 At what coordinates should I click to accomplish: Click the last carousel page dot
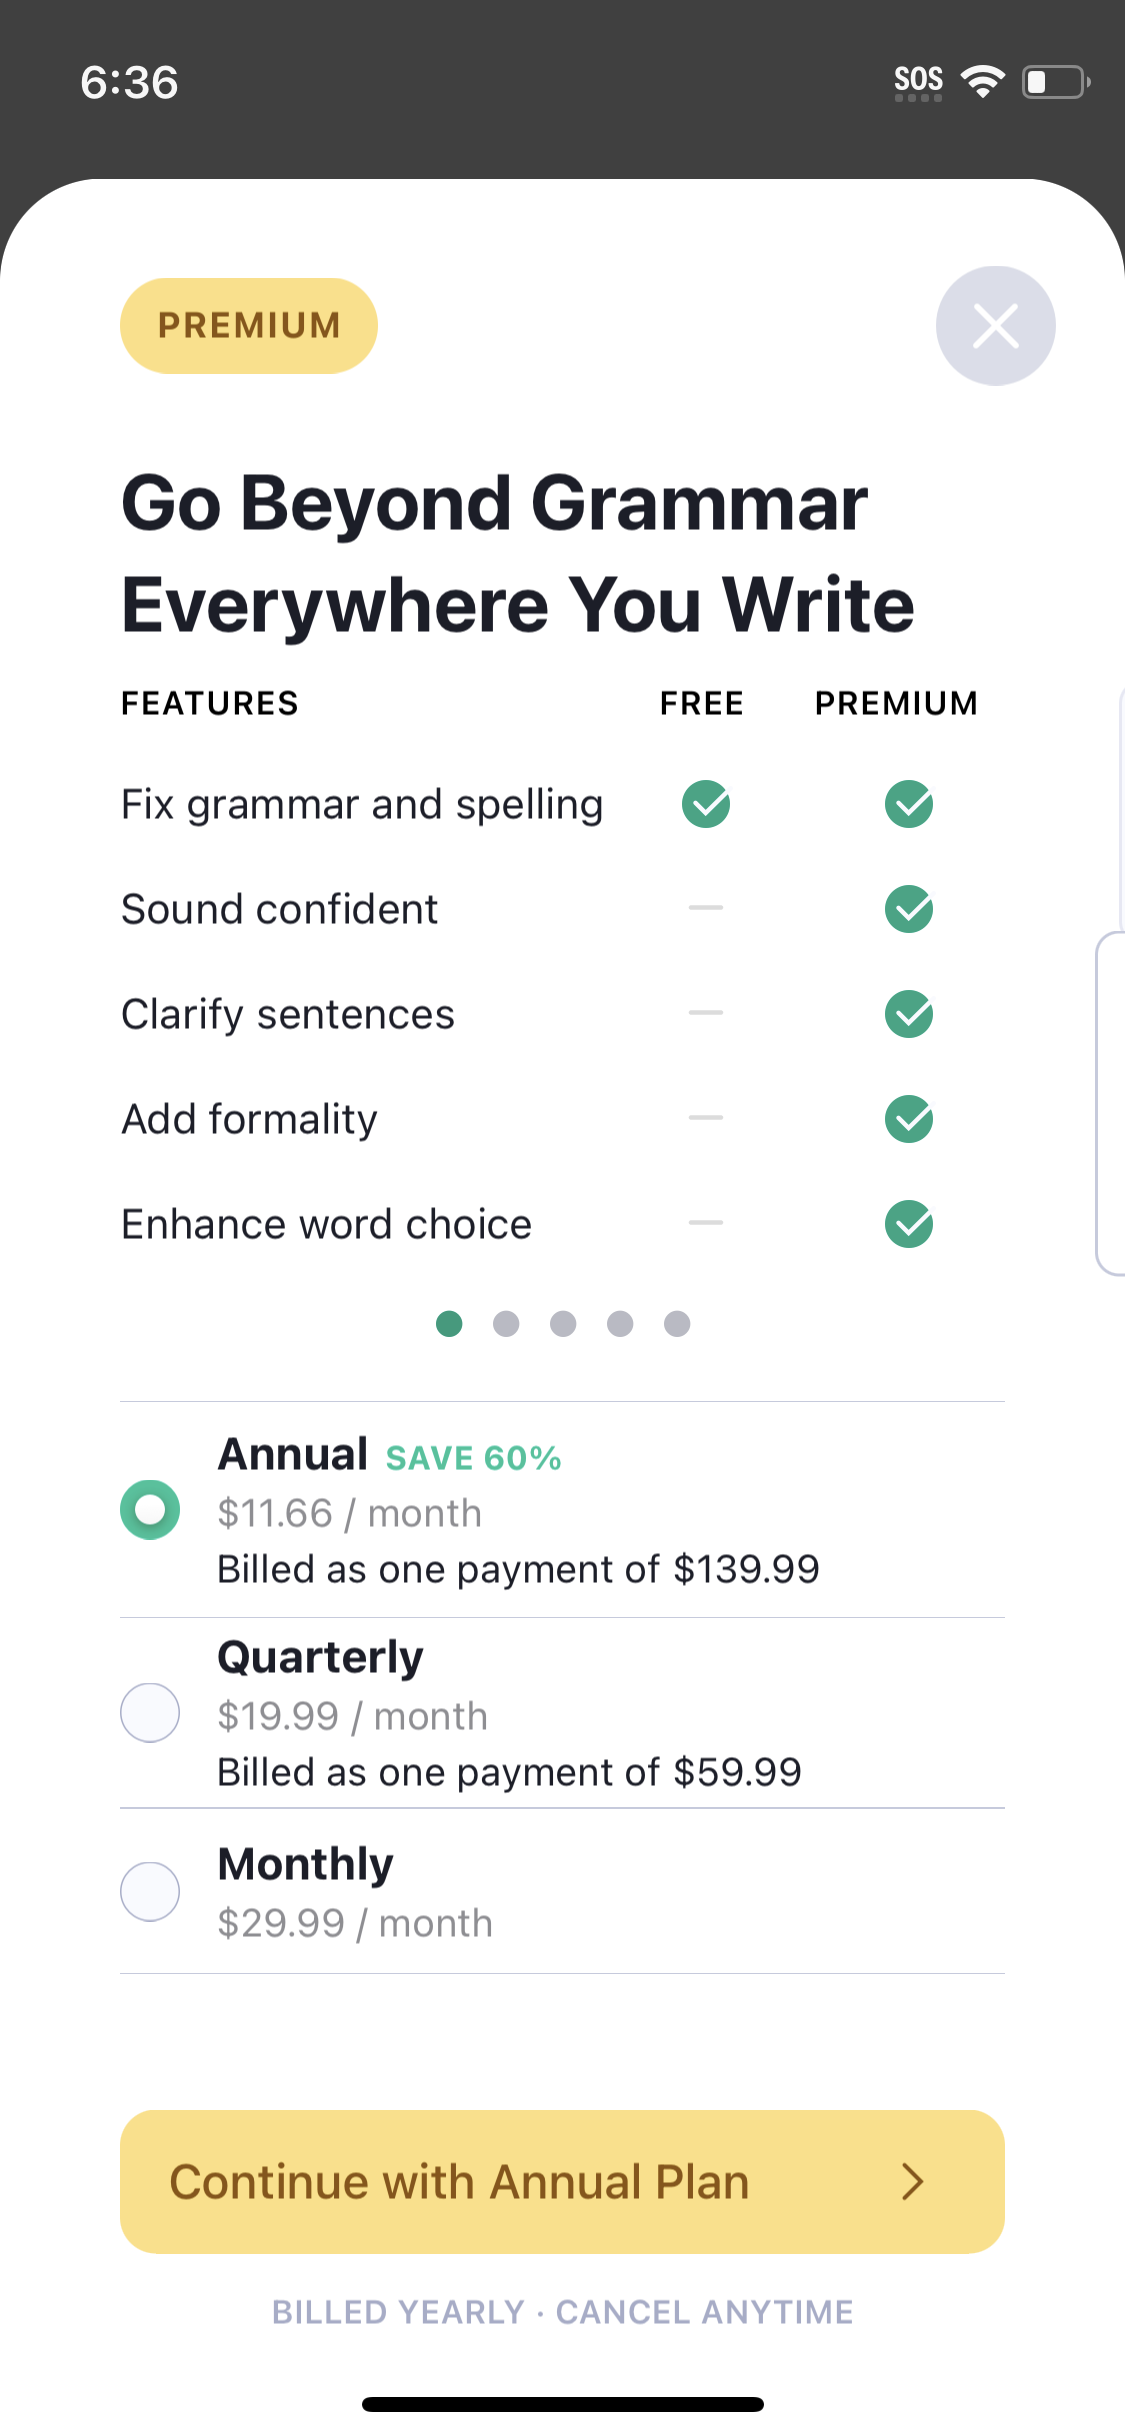[676, 1323]
